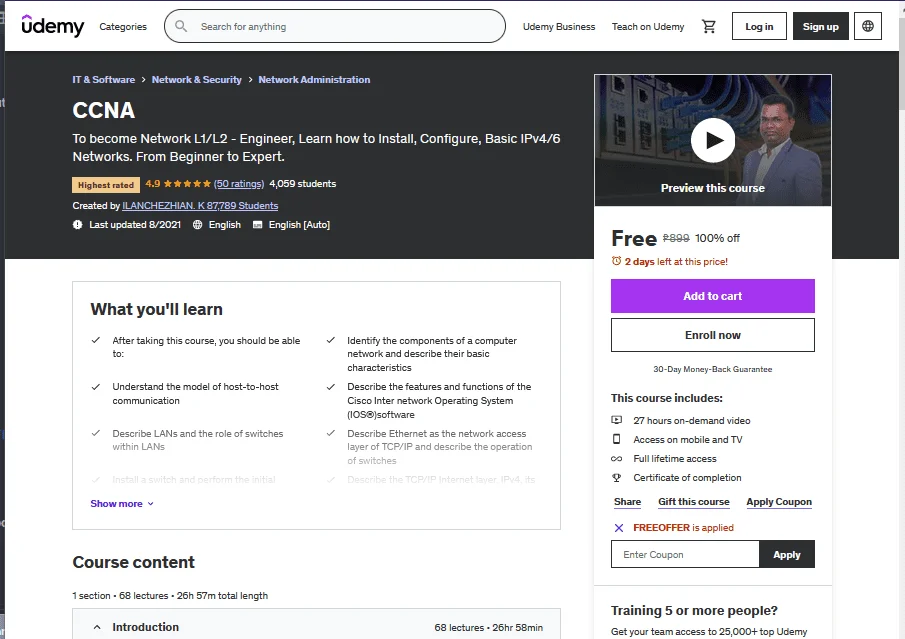
Task: Click Apply Coupon link
Action: click(x=779, y=502)
